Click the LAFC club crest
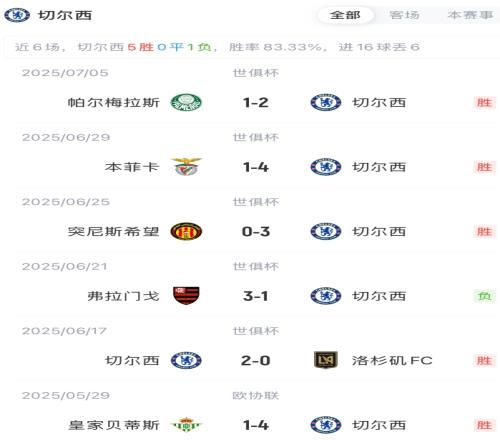500x440 pixels. 326,360
